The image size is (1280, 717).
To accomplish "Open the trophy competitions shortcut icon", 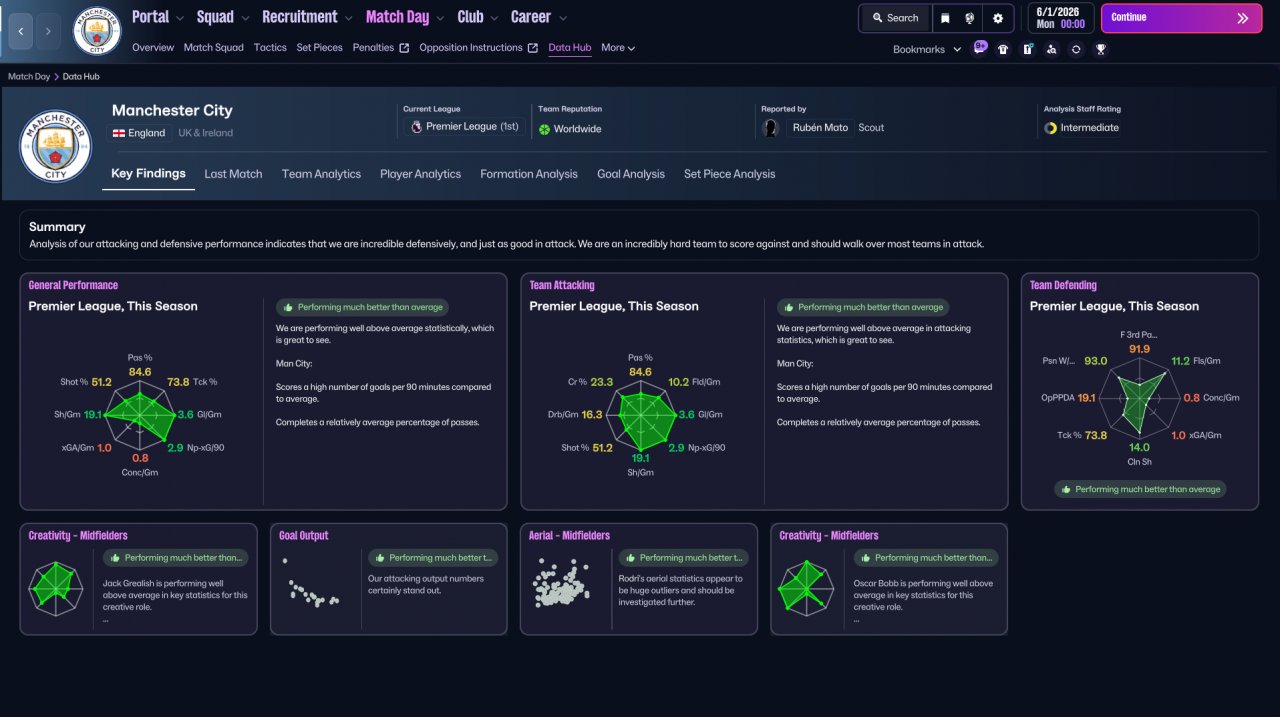I will [x=1100, y=49].
